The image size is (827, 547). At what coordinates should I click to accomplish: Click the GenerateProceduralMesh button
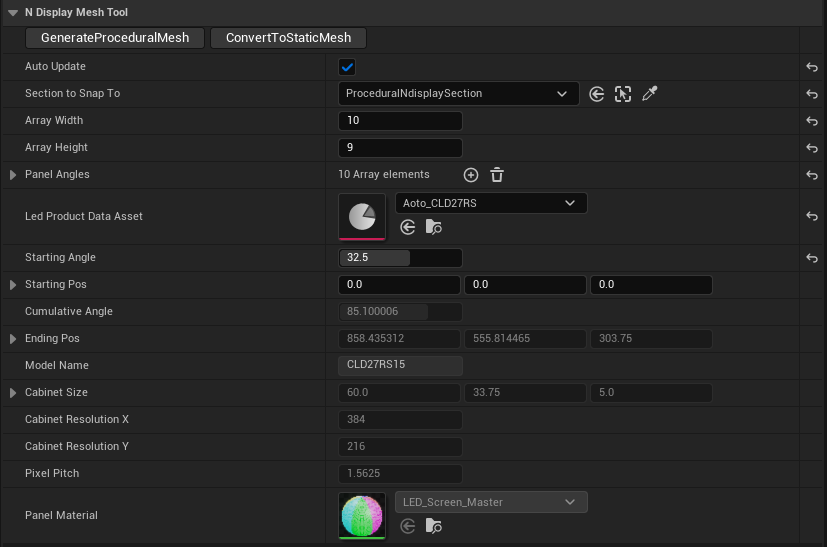[x=115, y=38]
